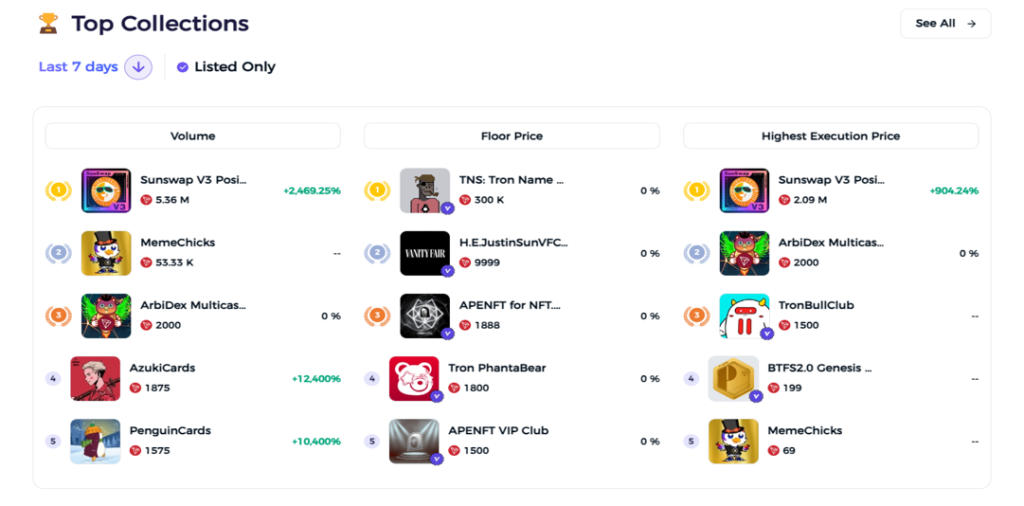Click the trophy icon beside Top Collections
This screenshot has width=1024, height=506.
48,24
